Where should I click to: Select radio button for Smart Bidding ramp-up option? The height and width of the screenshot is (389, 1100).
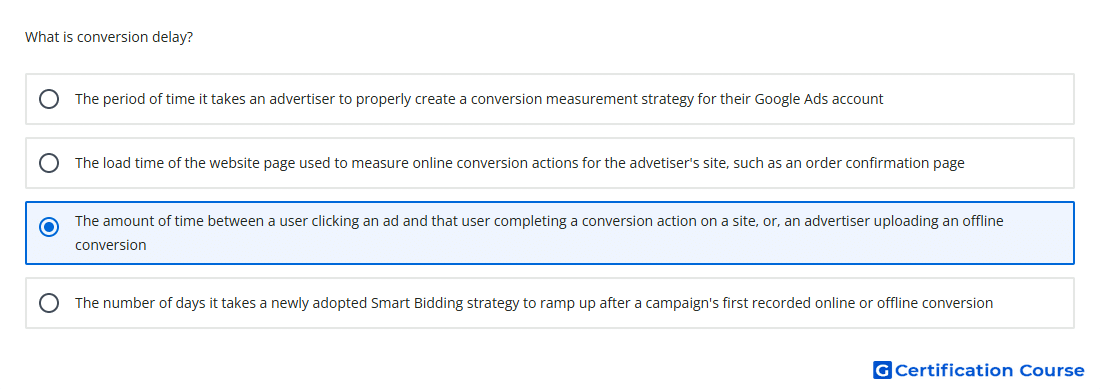[49, 303]
